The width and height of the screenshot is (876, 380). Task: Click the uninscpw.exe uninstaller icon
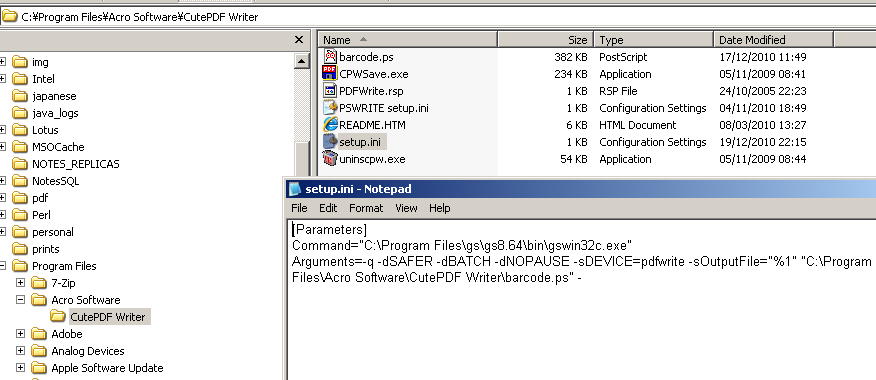tap(330, 159)
